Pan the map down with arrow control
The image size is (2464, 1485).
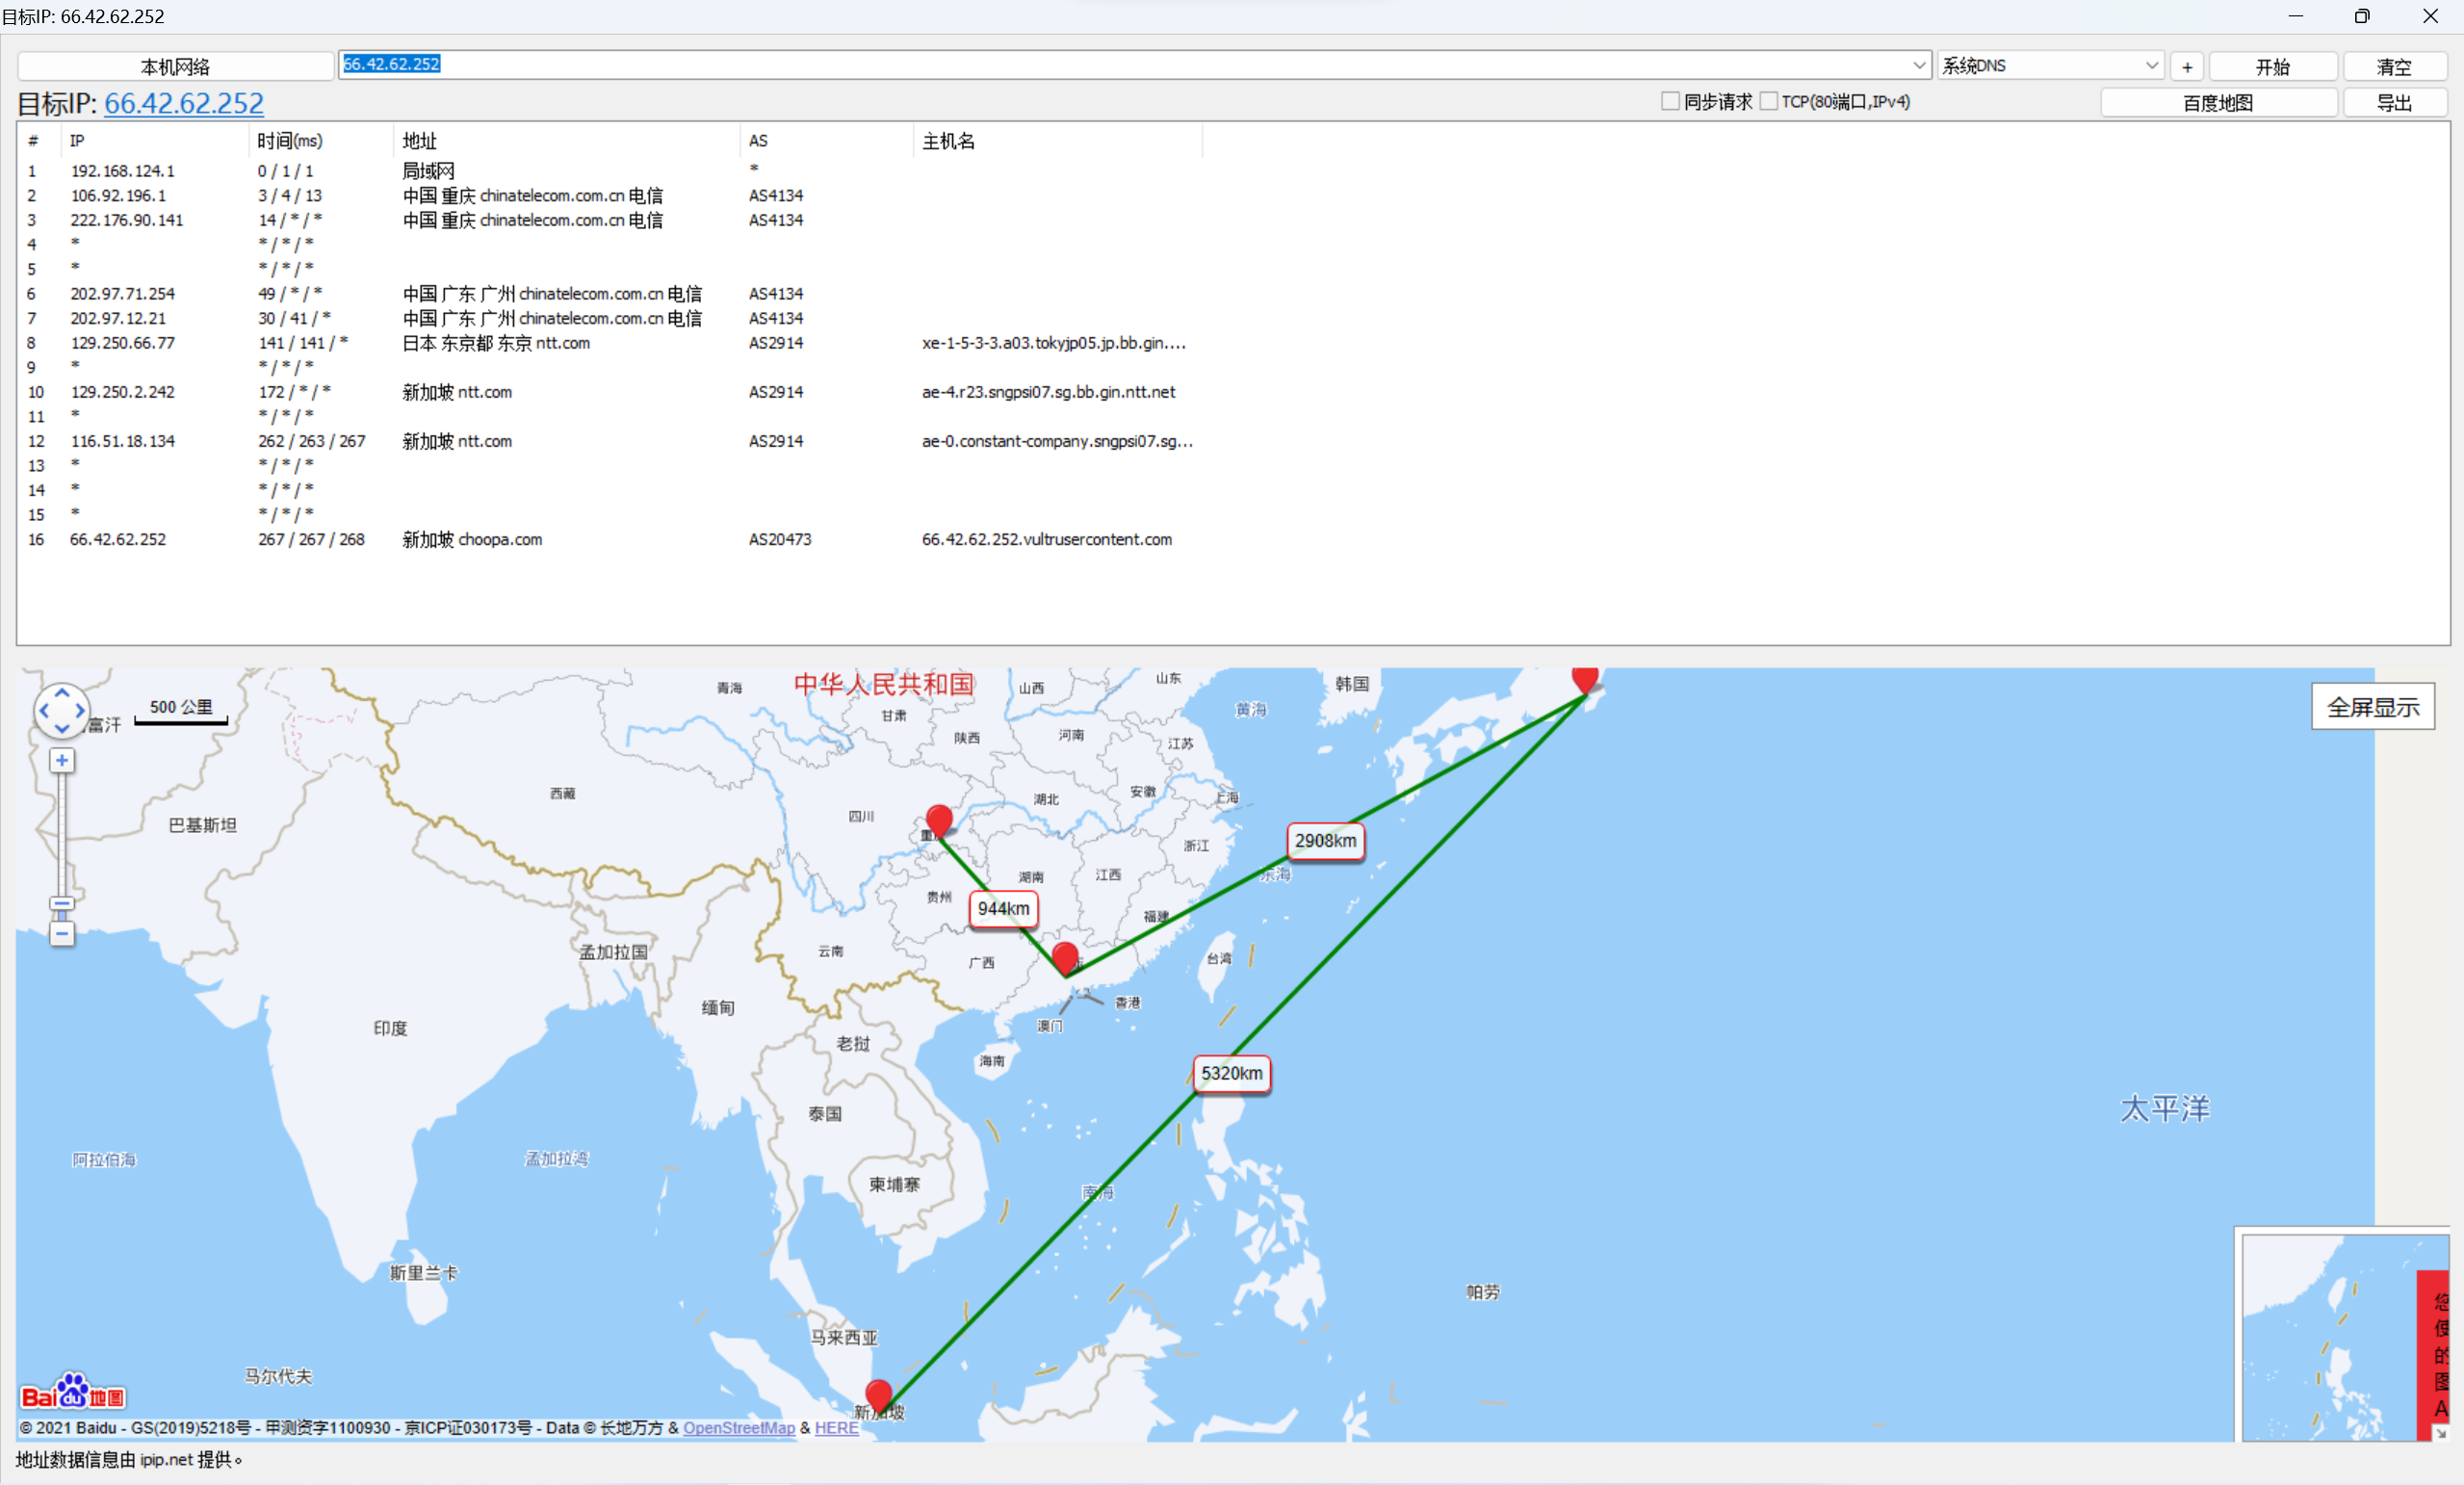click(62, 729)
